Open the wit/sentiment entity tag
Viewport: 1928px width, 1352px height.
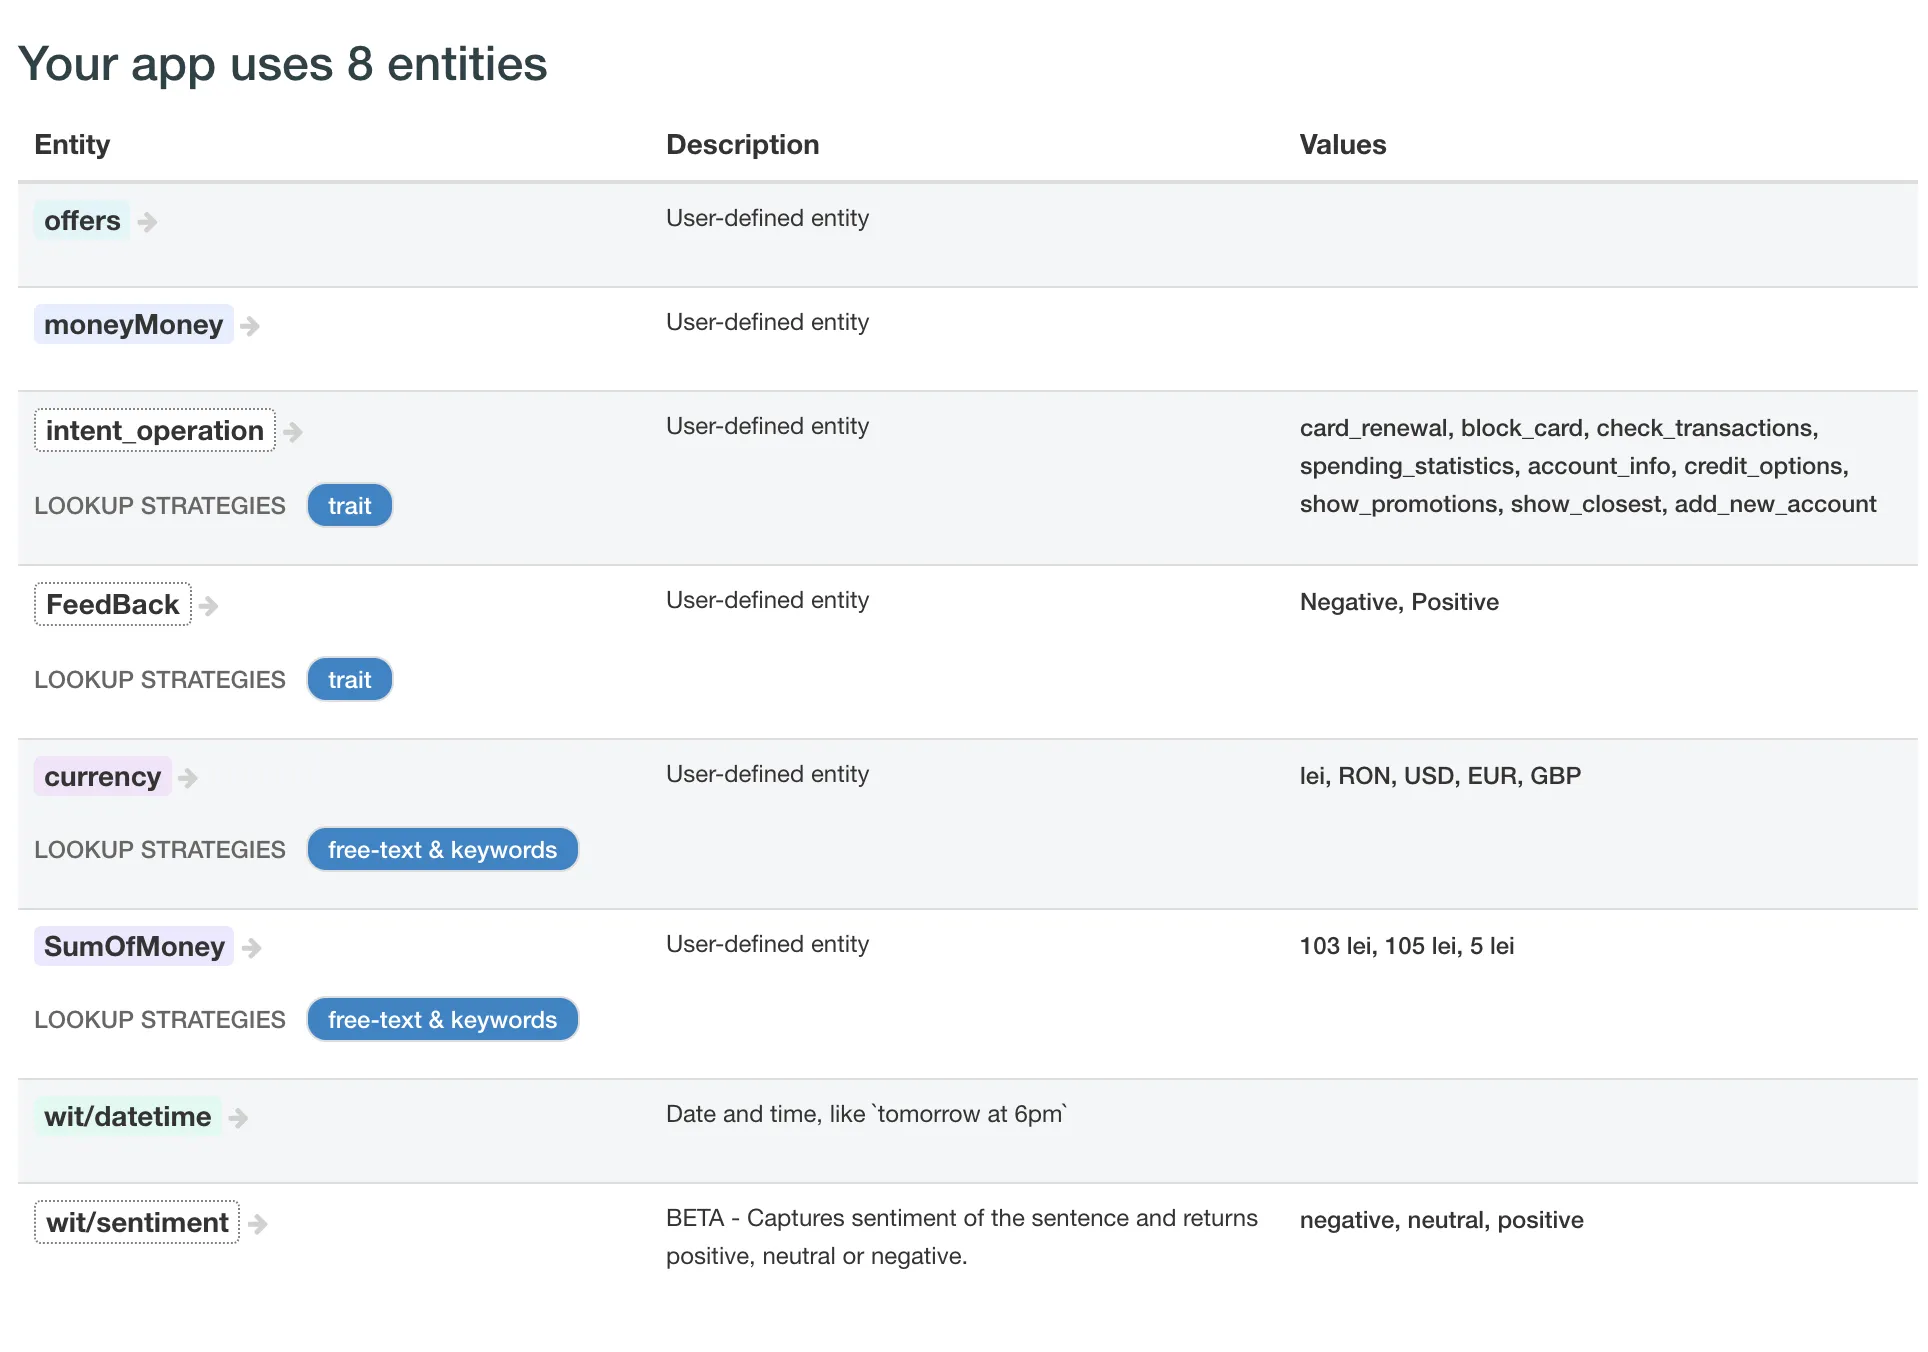pos(137,1223)
